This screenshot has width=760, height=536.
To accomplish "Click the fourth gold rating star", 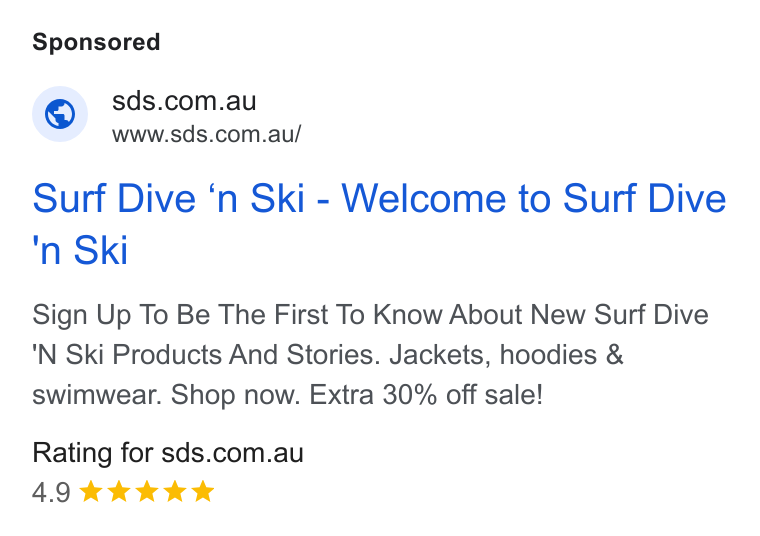I will 175,491.
